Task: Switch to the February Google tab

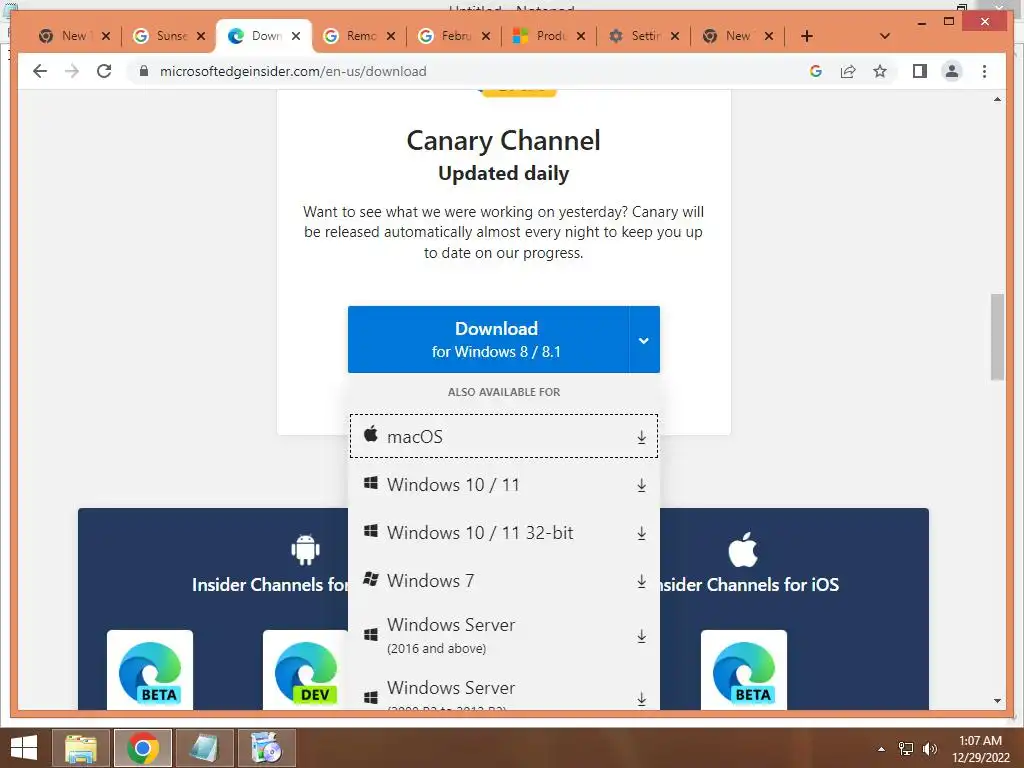Action: 453,36
